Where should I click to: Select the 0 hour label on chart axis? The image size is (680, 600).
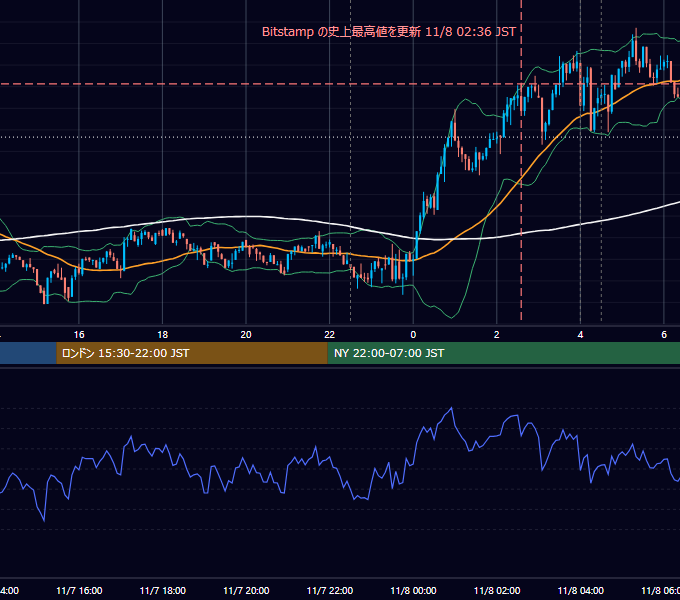pyautogui.click(x=413, y=334)
